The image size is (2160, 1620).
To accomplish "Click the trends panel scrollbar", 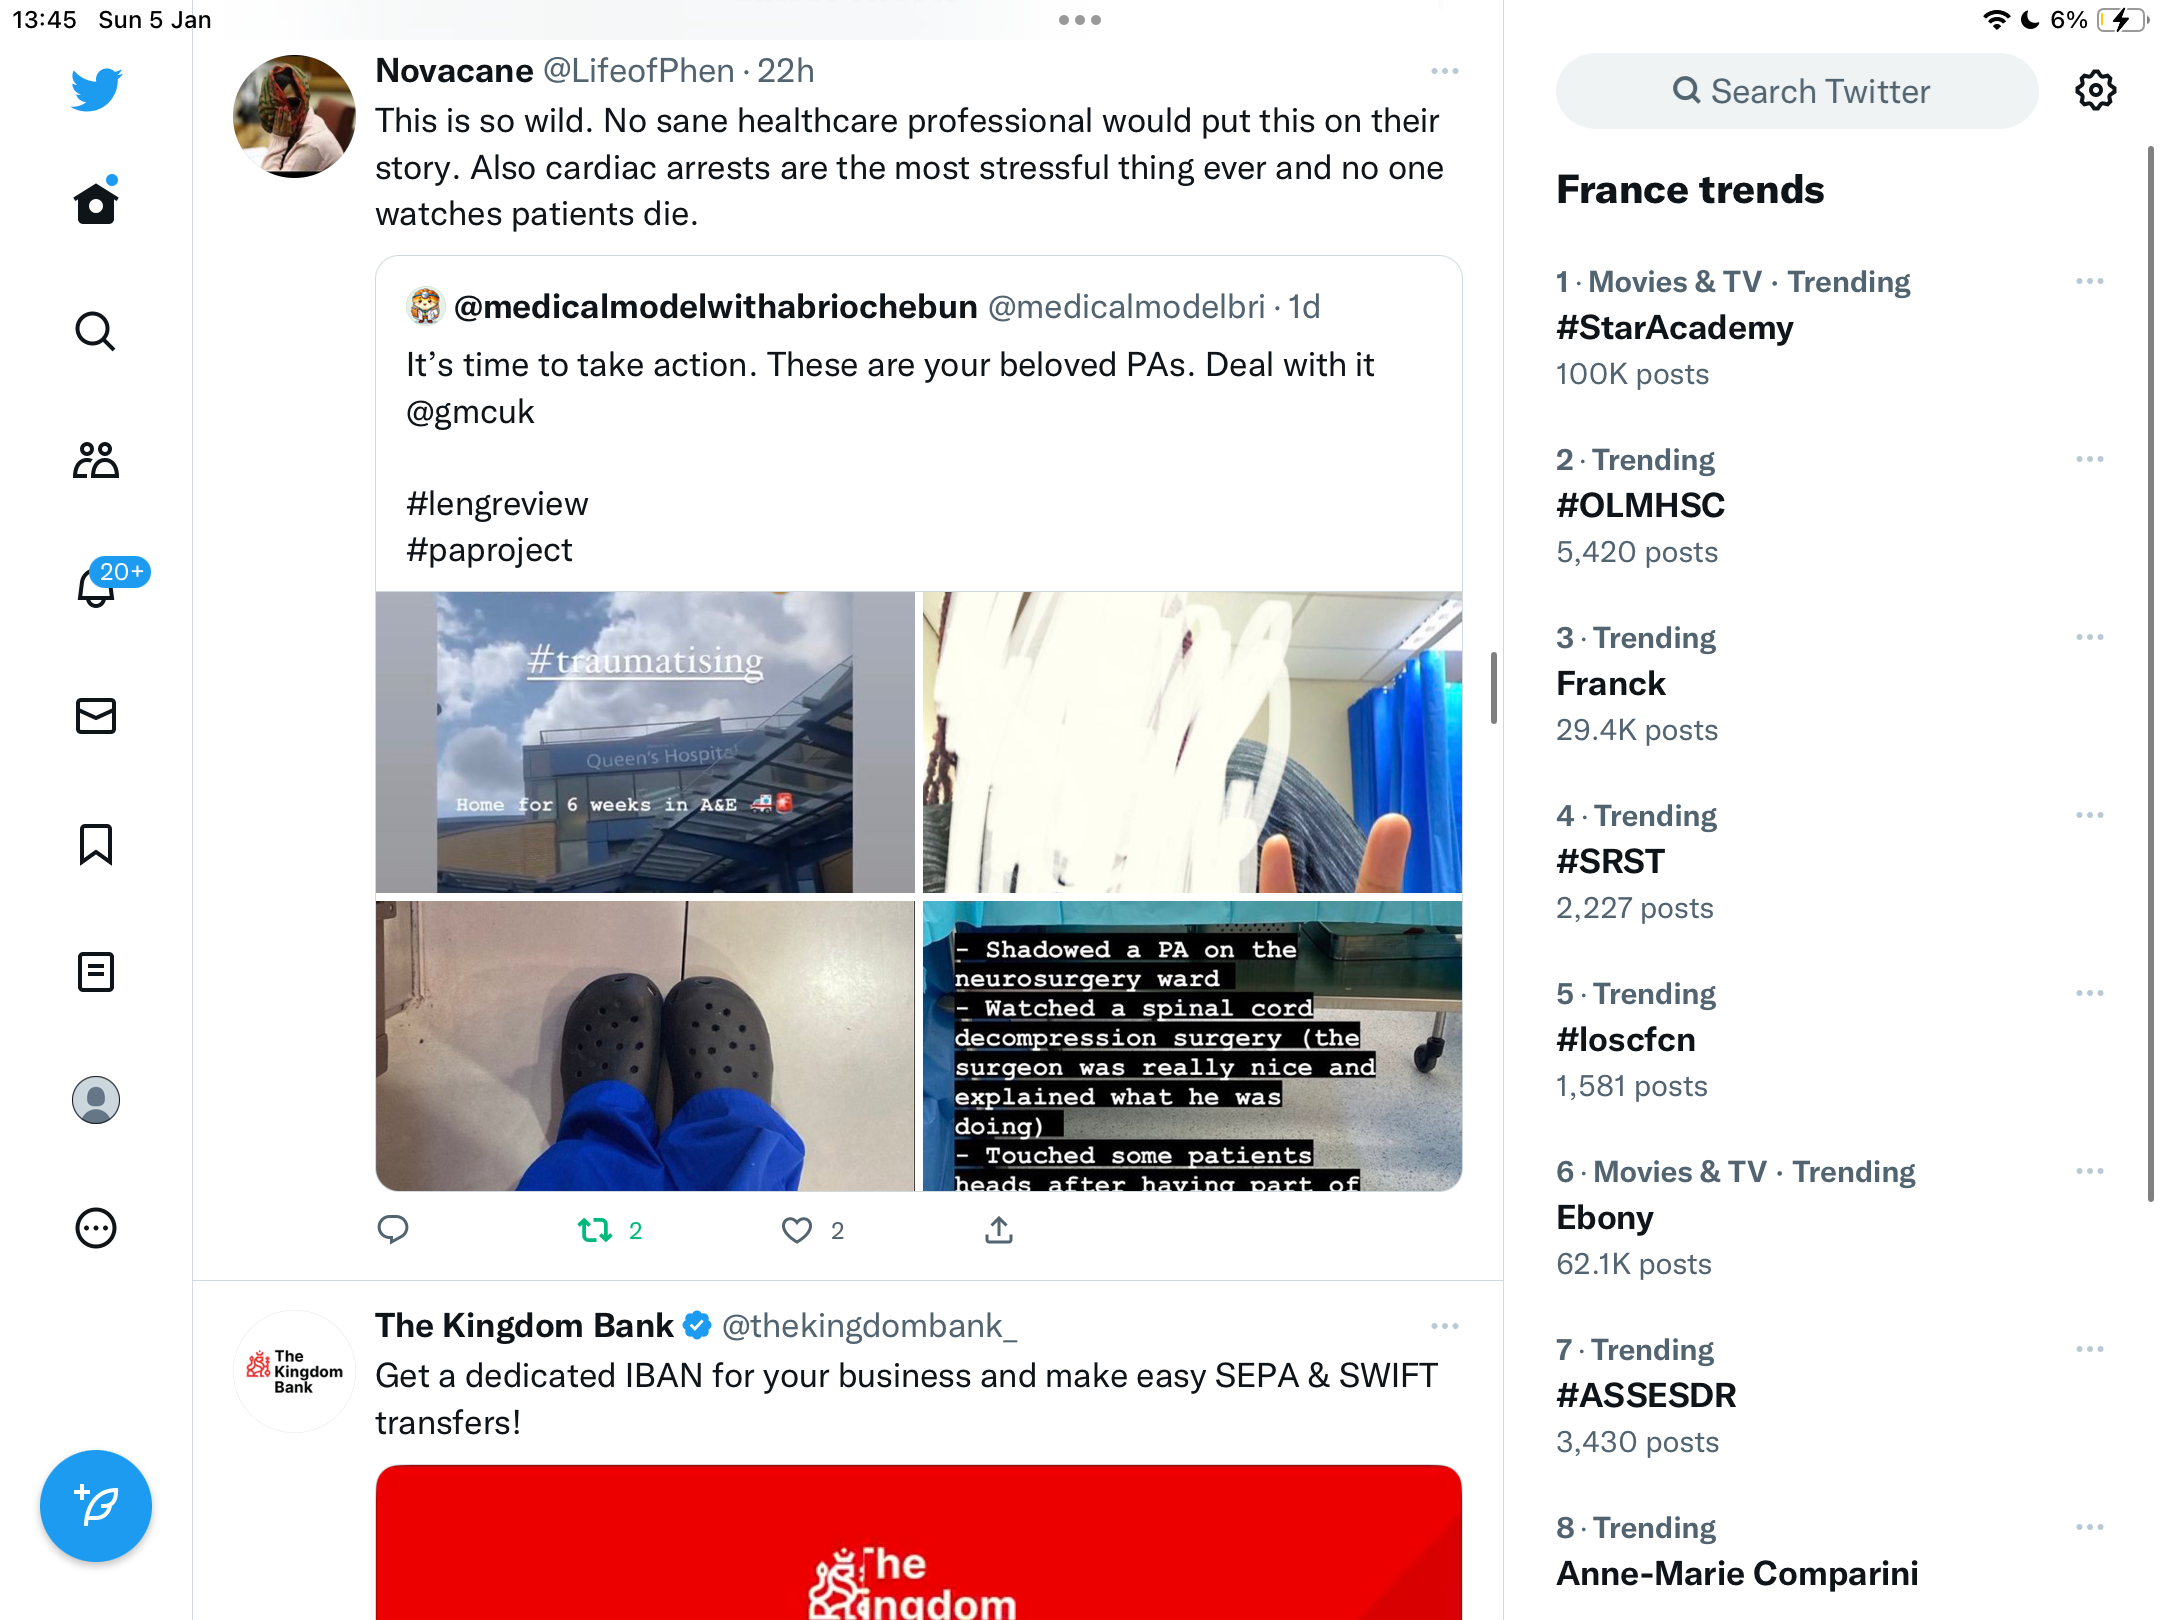I will 2151,675.
